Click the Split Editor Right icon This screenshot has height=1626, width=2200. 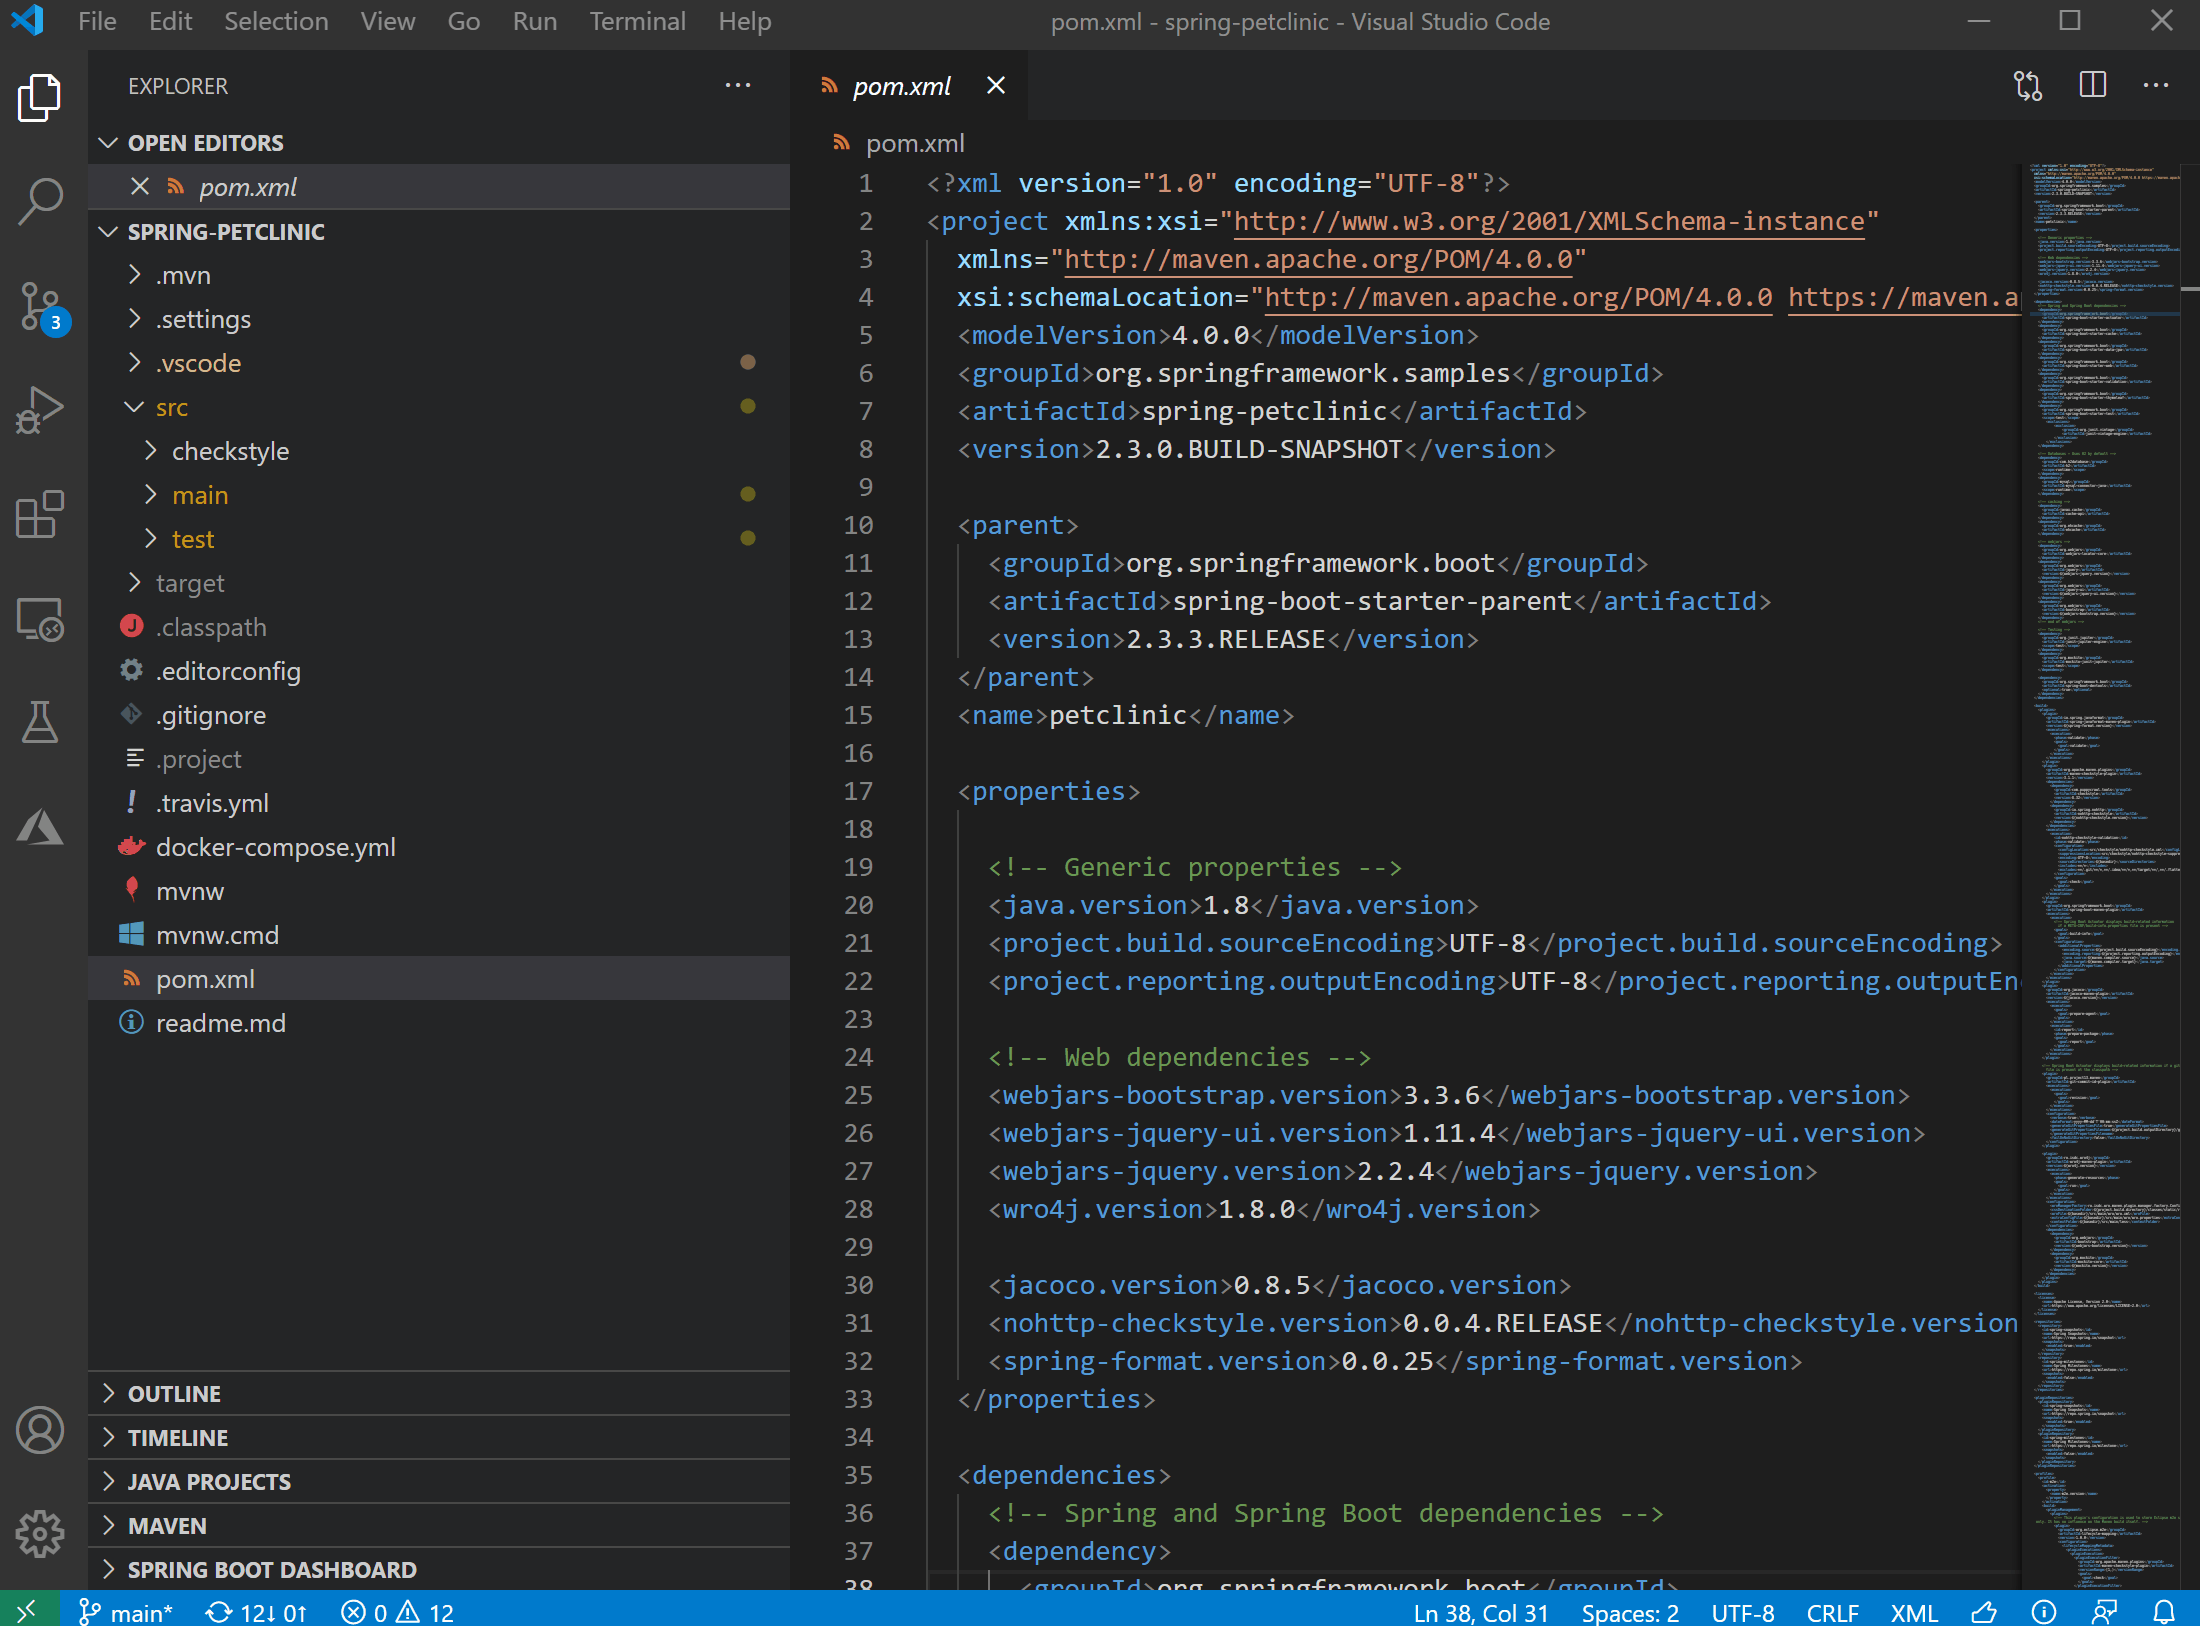2092,85
